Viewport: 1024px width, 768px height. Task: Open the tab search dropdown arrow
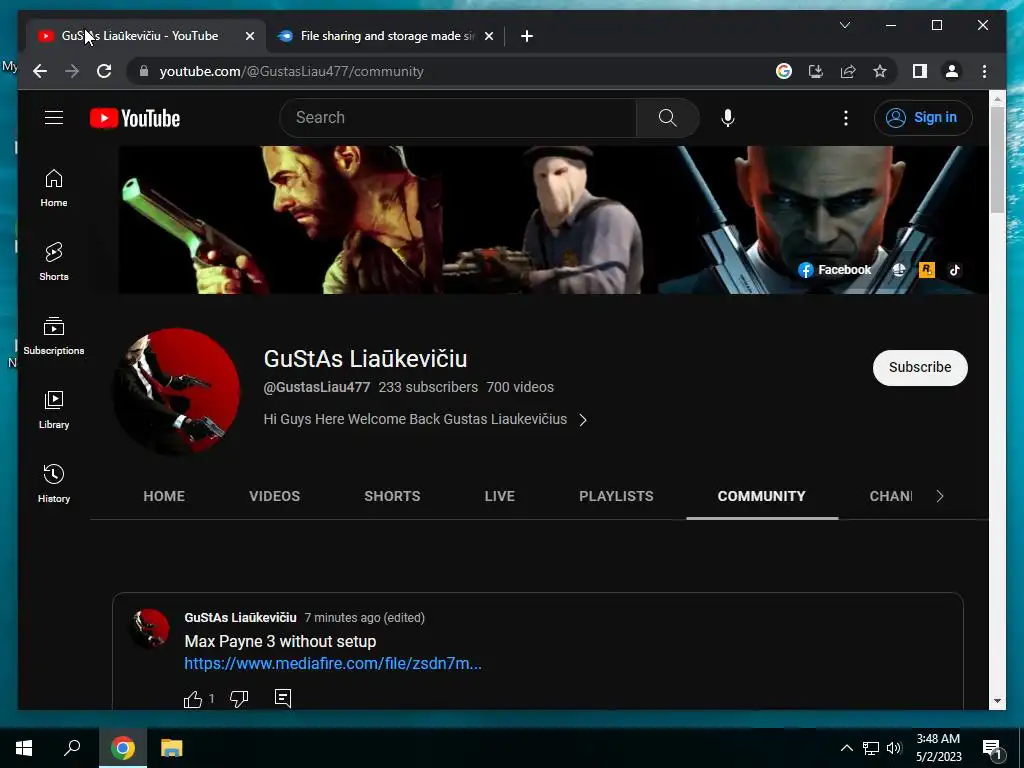tap(844, 25)
